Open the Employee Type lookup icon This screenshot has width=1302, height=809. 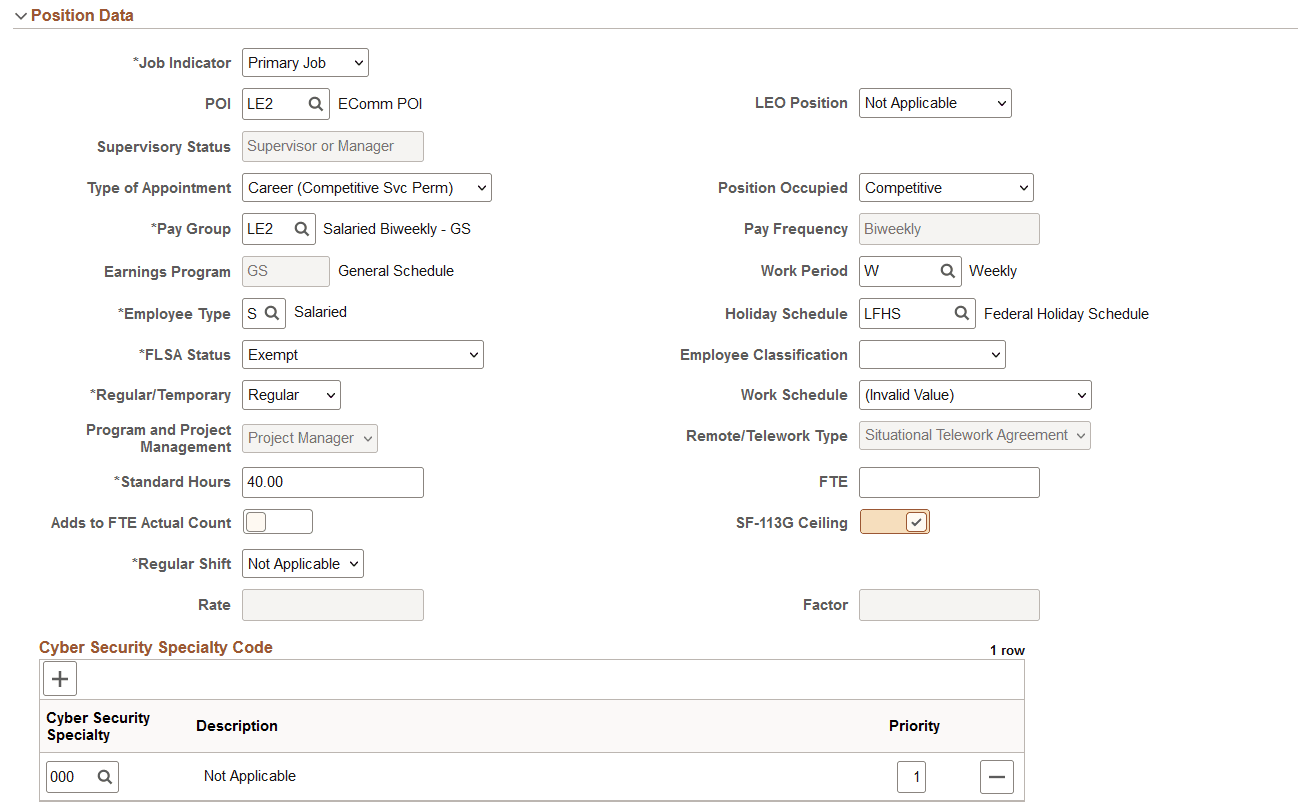click(272, 313)
